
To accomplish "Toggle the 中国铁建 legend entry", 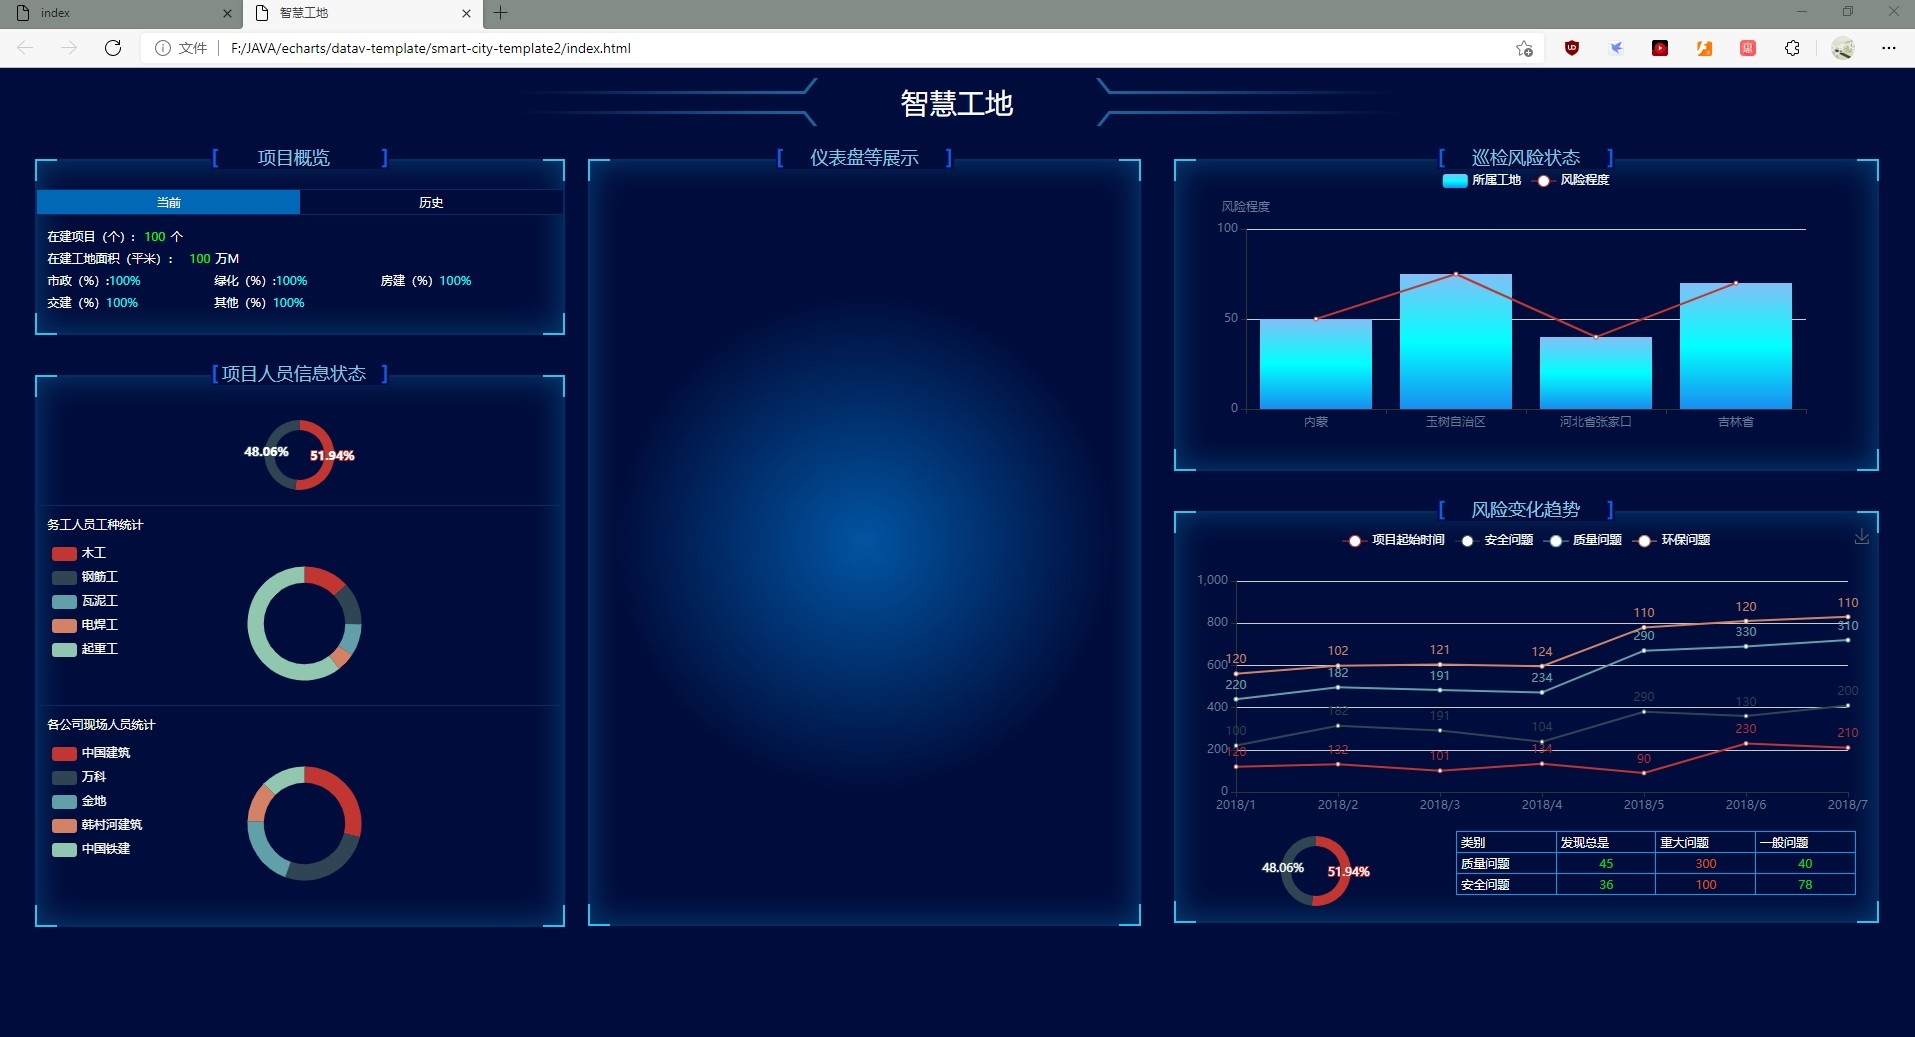I will pos(91,849).
